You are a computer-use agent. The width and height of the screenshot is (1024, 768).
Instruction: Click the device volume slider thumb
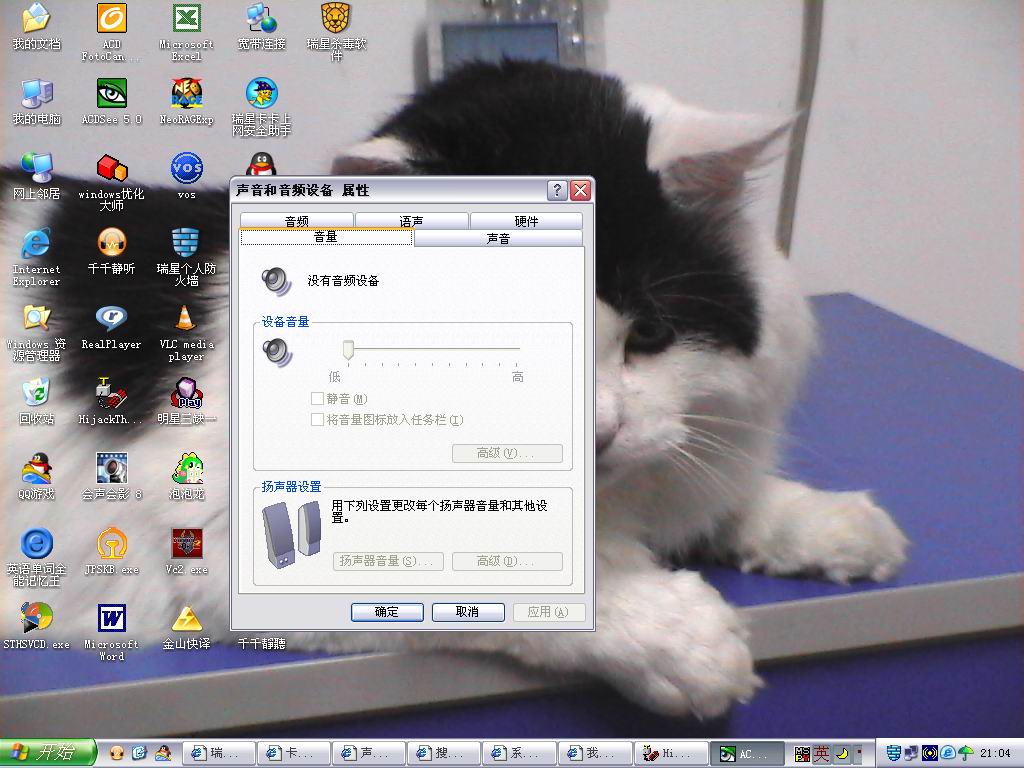pos(349,350)
